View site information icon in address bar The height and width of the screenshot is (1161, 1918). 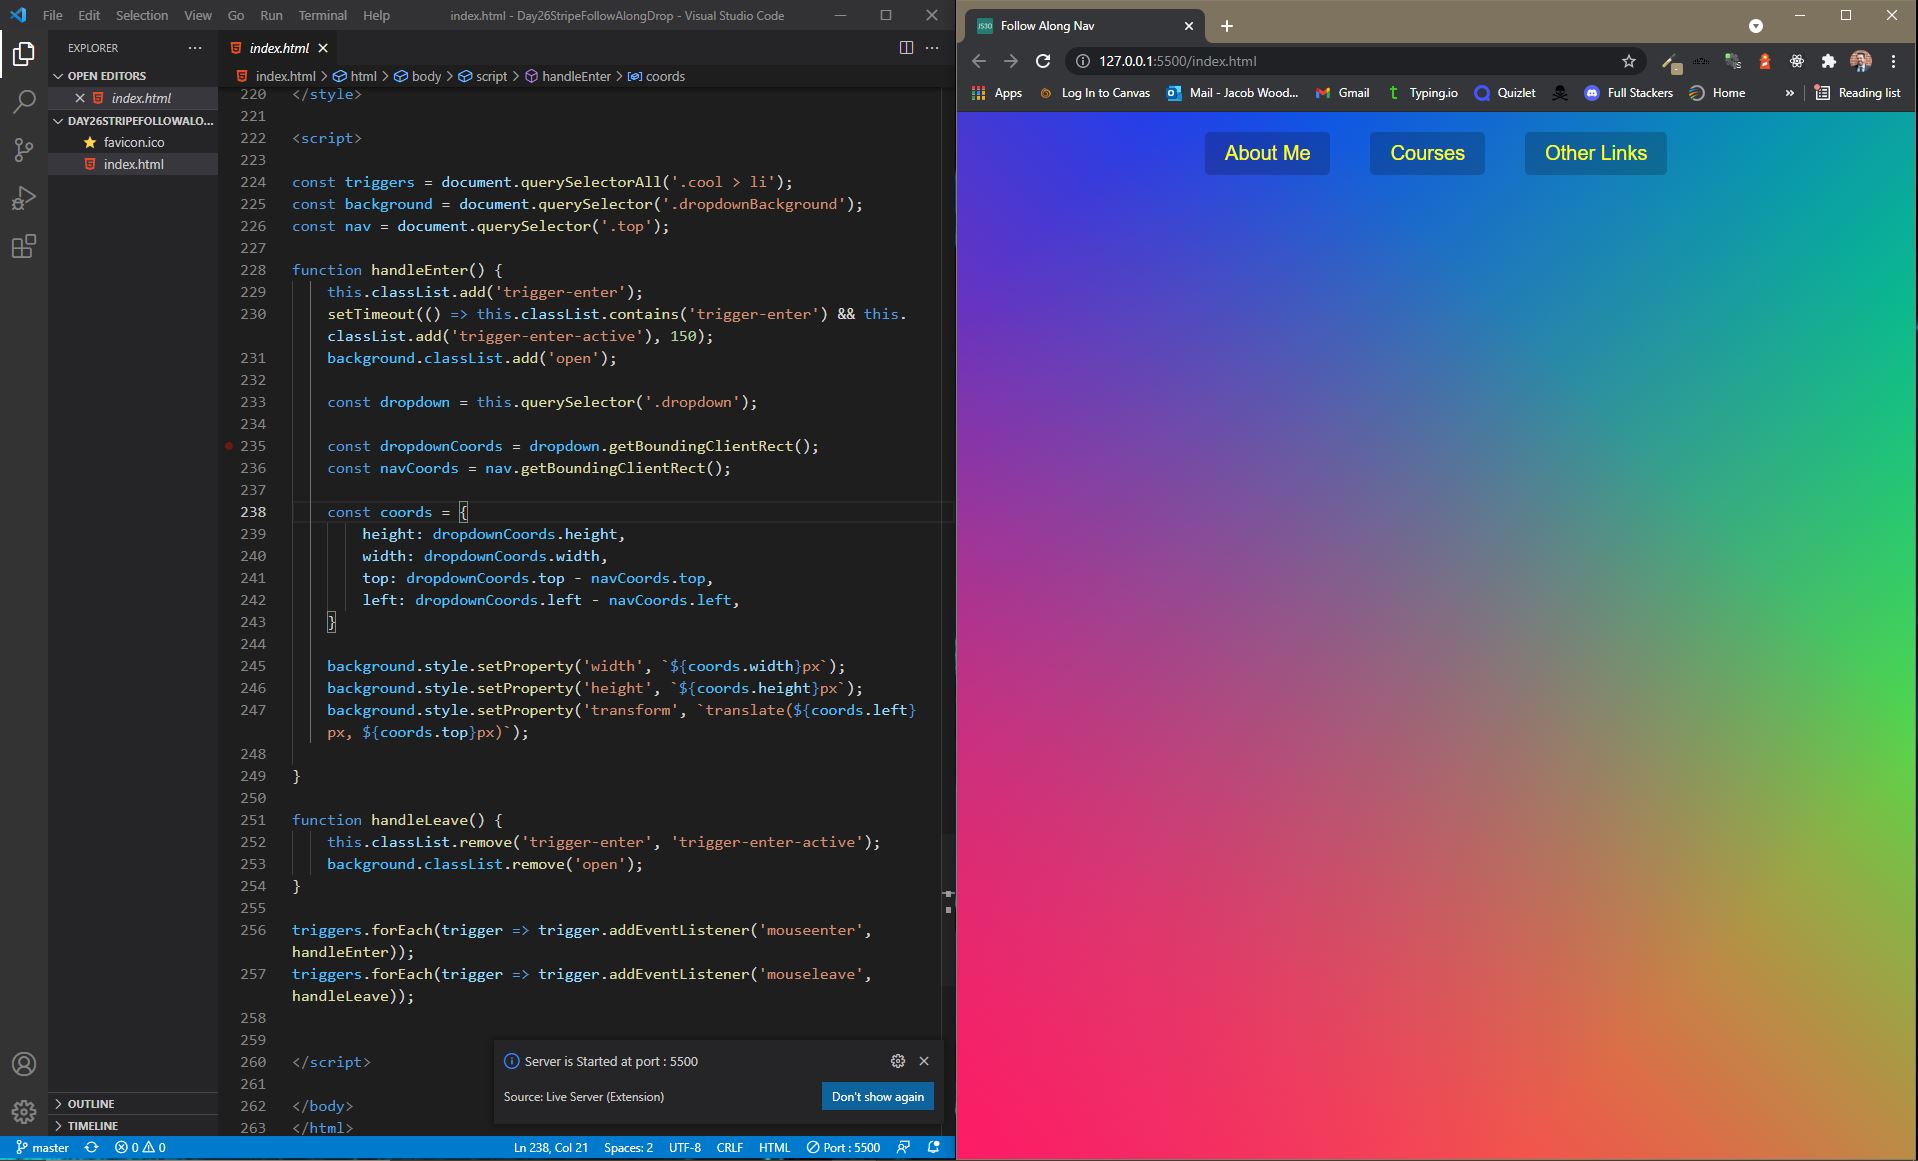(1082, 61)
